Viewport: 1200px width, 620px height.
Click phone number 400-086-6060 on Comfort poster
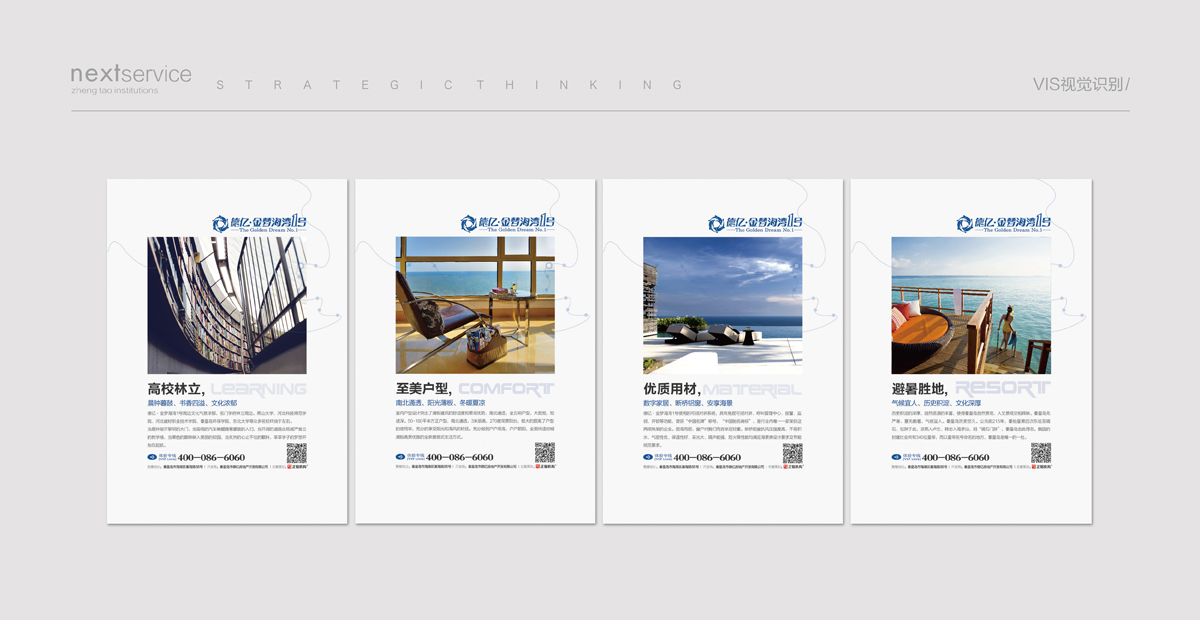click(459, 457)
